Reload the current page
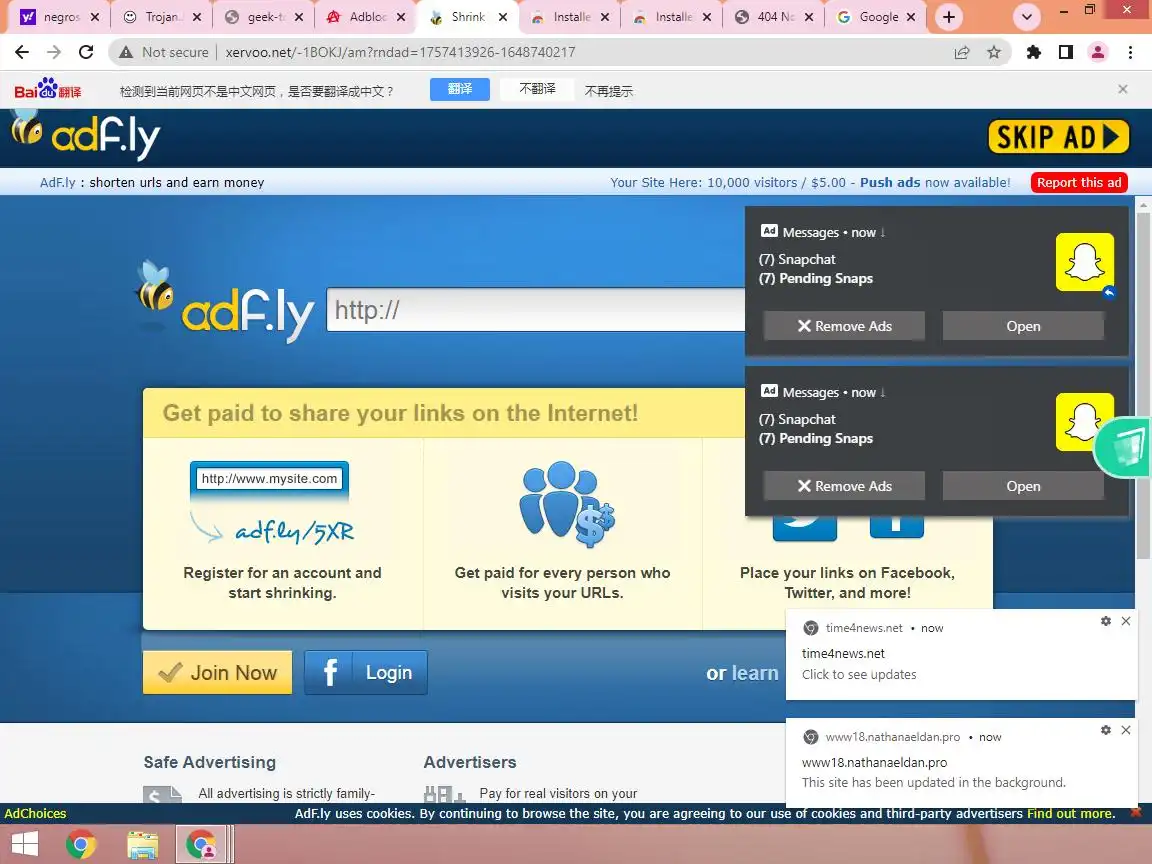This screenshot has width=1152, height=864. tap(86, 52)
